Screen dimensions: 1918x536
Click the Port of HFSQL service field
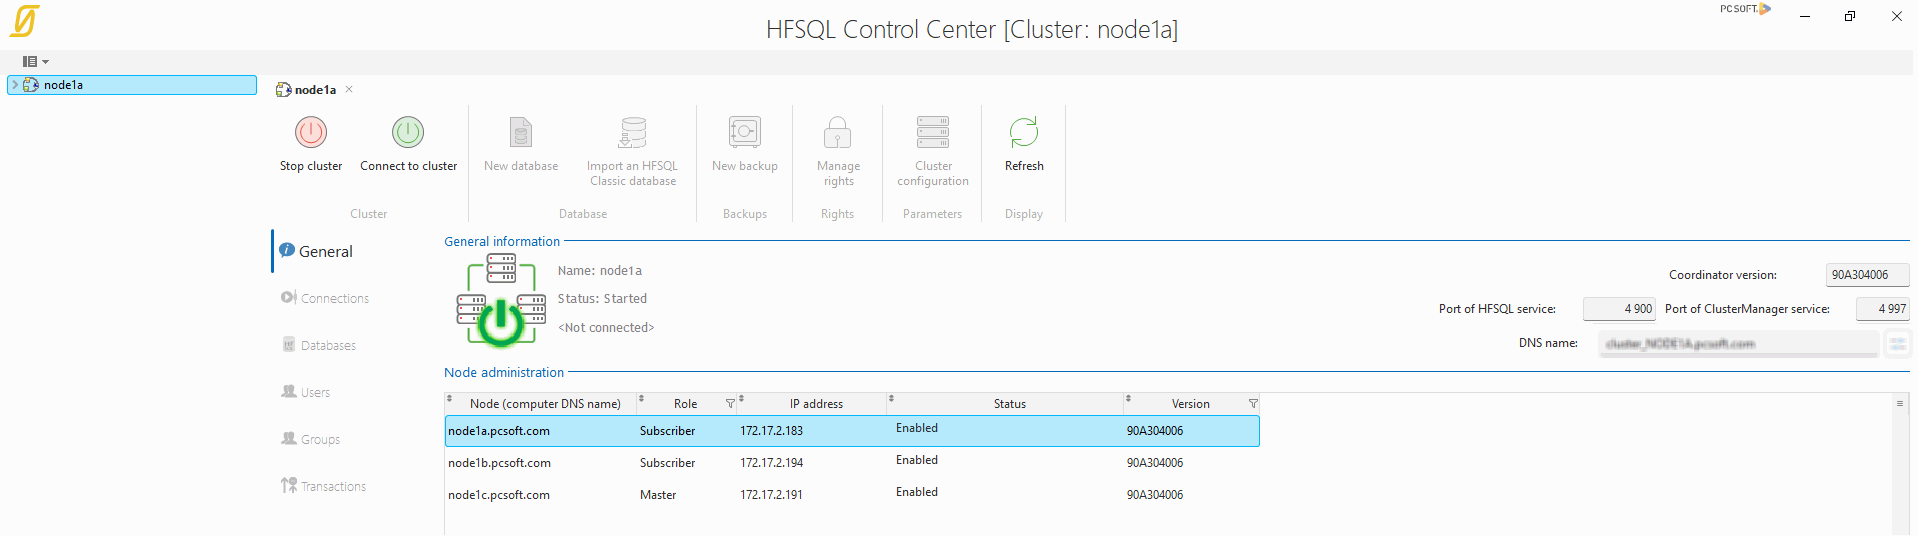[x=1619, y=309]
